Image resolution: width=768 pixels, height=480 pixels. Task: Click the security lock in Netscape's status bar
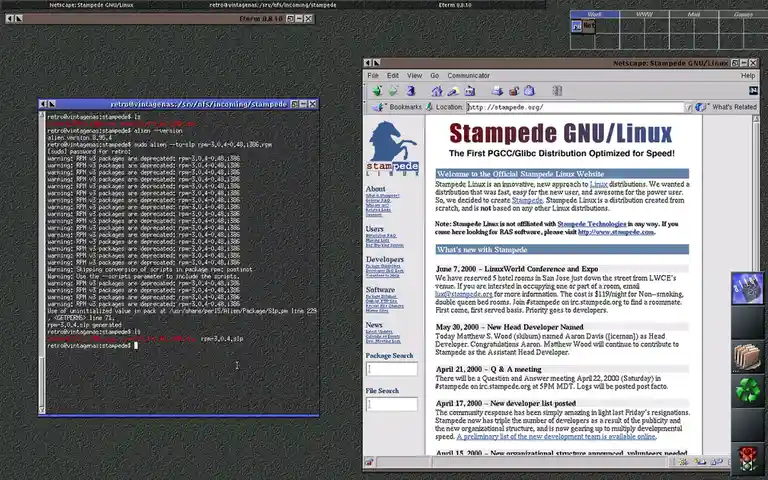click(369, 462)
